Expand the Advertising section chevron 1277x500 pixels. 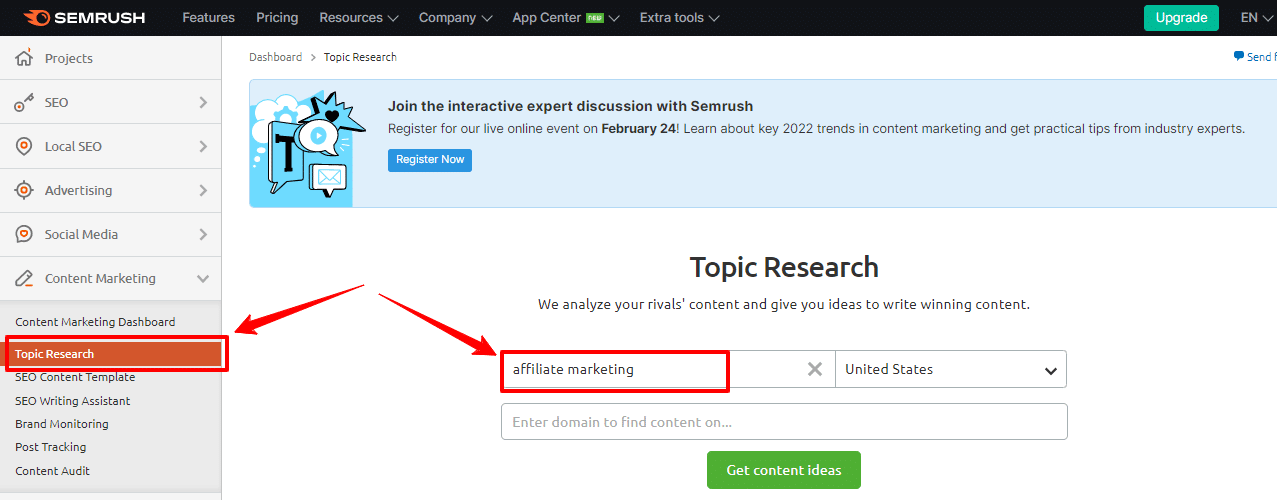[203, 190]
